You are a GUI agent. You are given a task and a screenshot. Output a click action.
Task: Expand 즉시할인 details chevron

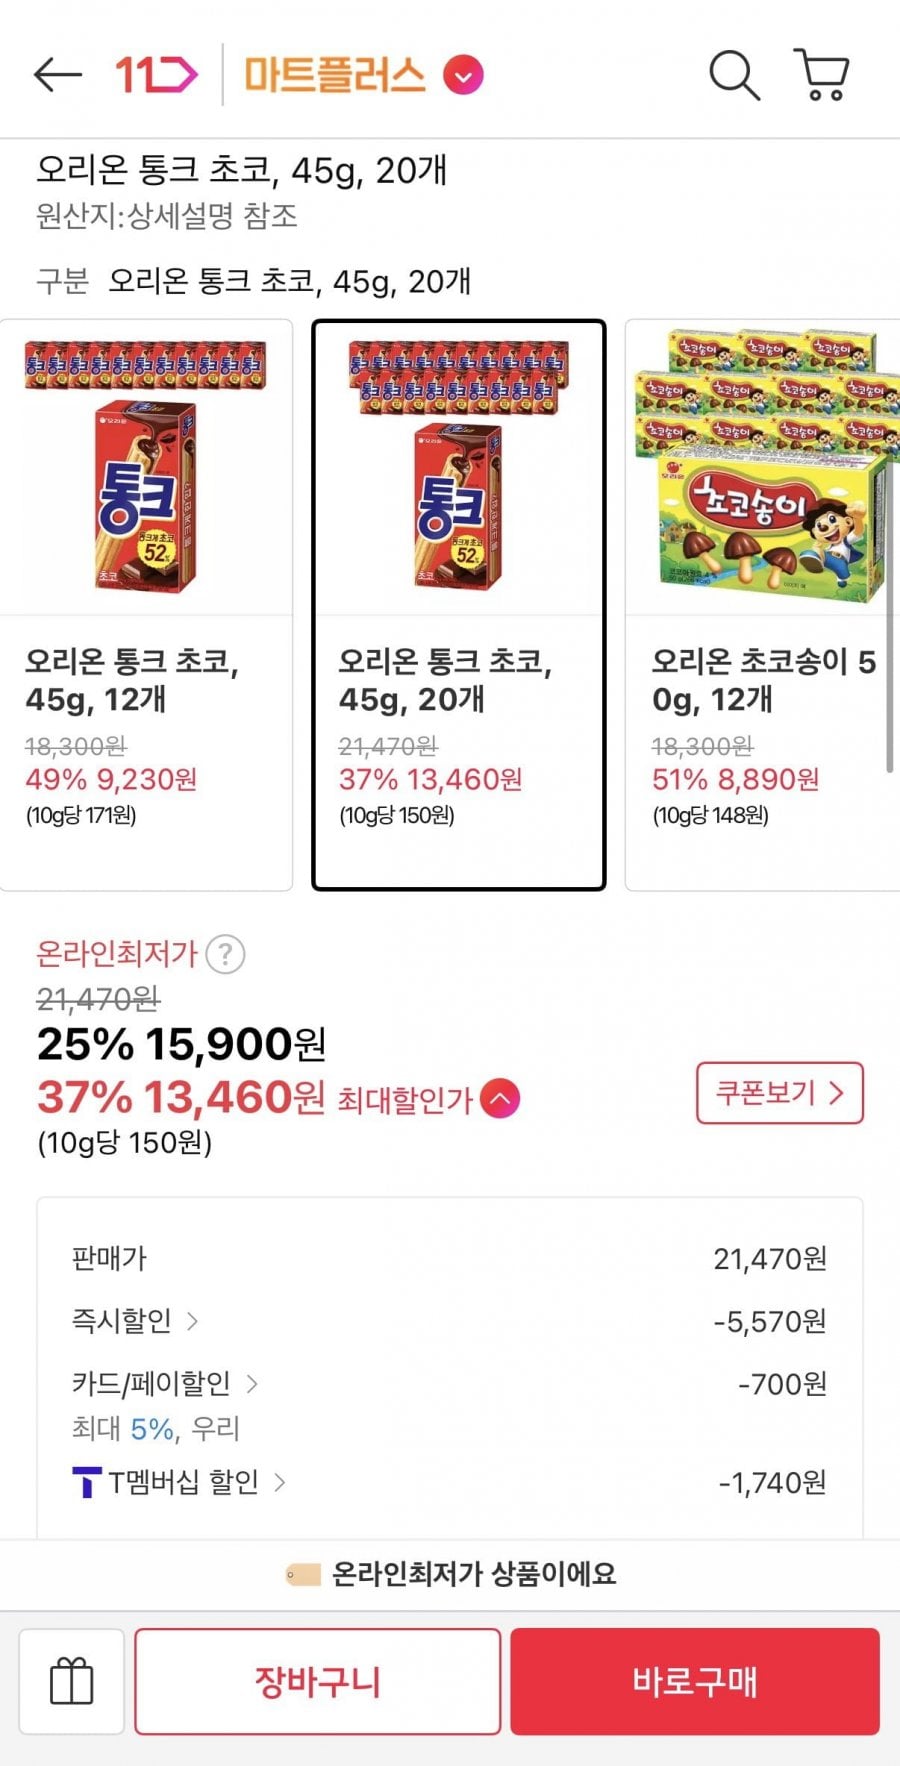pyautogui.click(x=193, y=1321)
